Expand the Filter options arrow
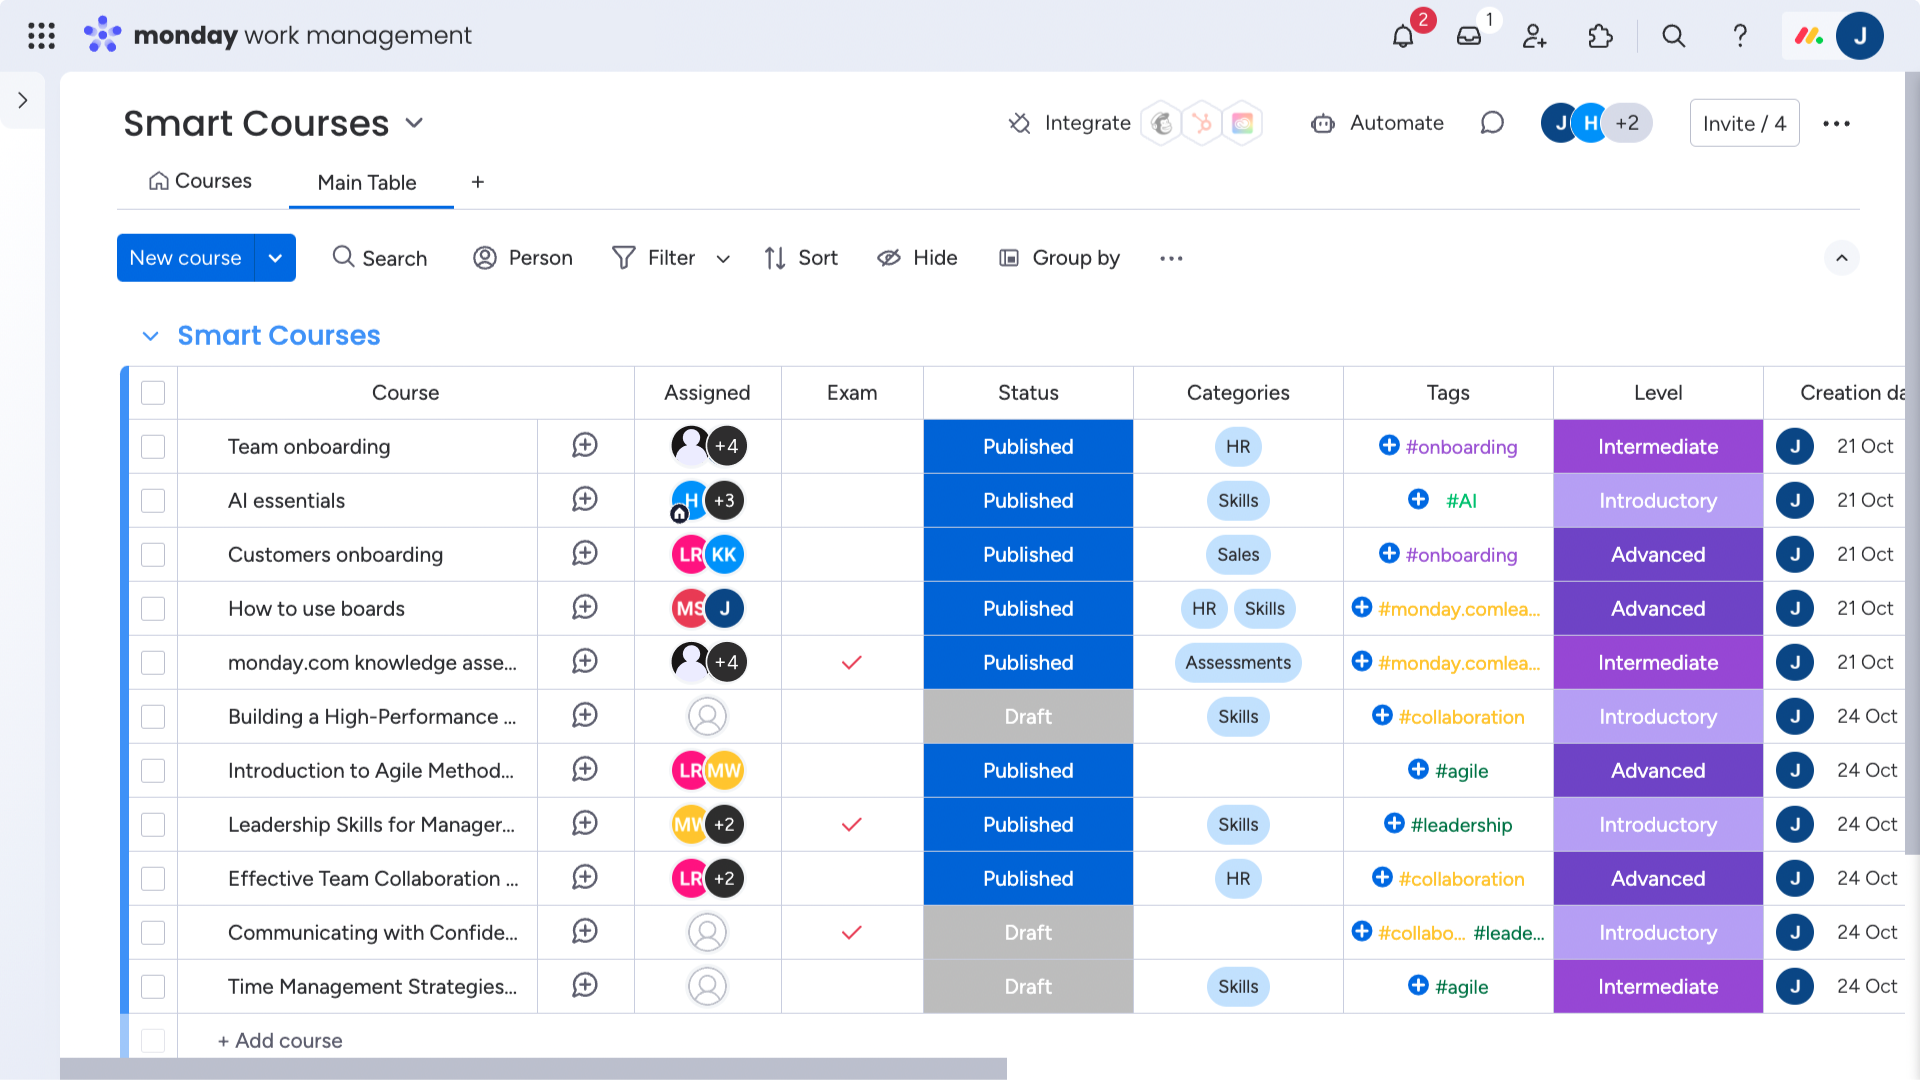This screenshot has width=1920, height=1080. (x=723, y=259)
